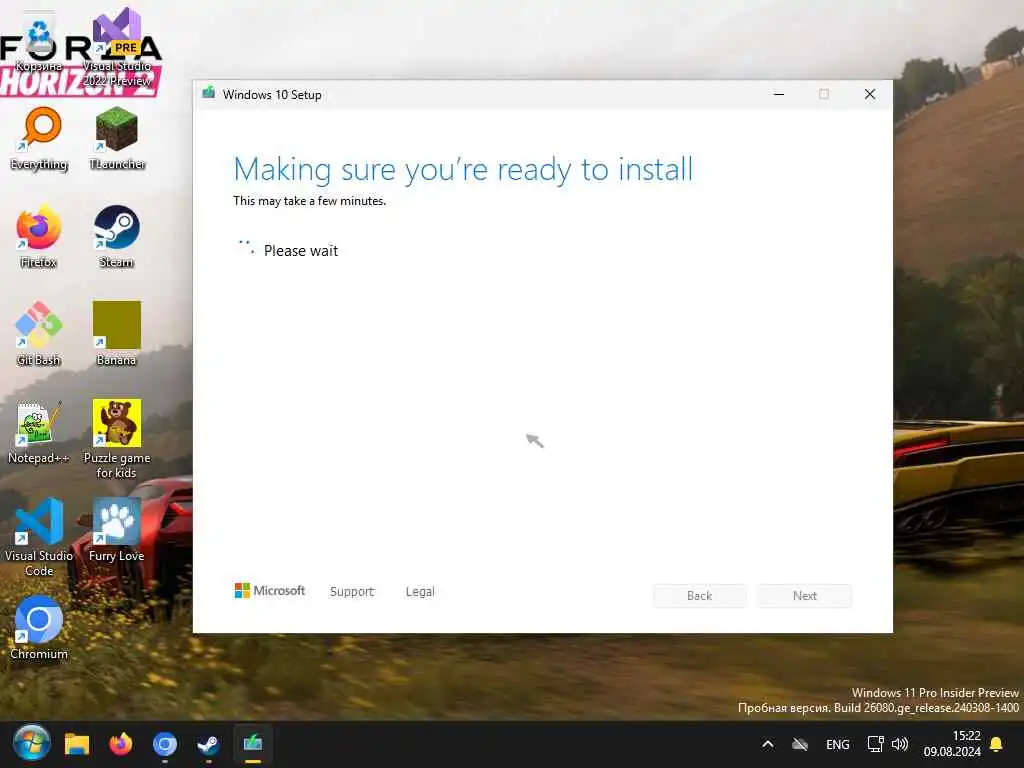Click the 'Making sure you're ready to install' heading
Viewport: 1024px width, 768px height.
463,169
